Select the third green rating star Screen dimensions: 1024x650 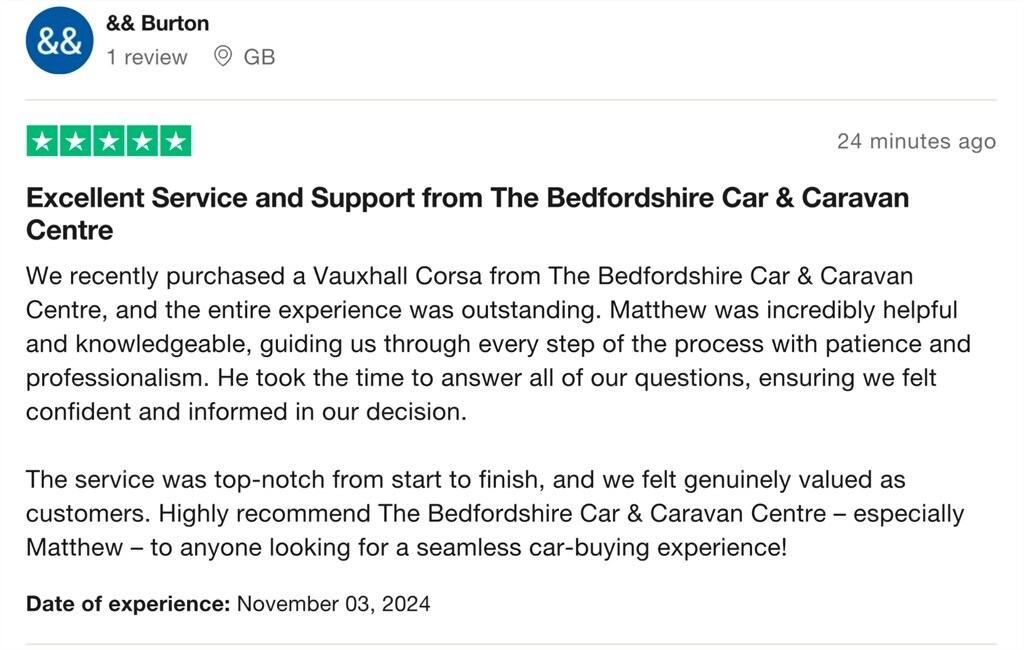(108, 141)
